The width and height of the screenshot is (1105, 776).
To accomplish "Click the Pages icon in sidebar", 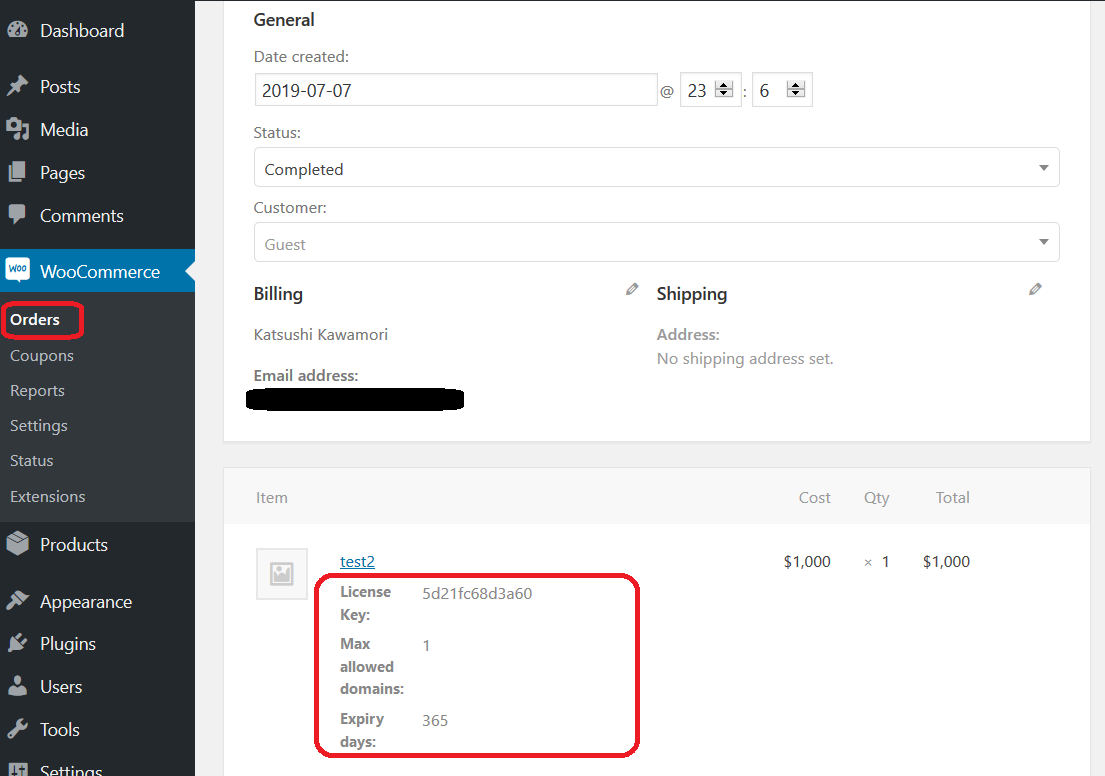I will click(x=18, y=172).
